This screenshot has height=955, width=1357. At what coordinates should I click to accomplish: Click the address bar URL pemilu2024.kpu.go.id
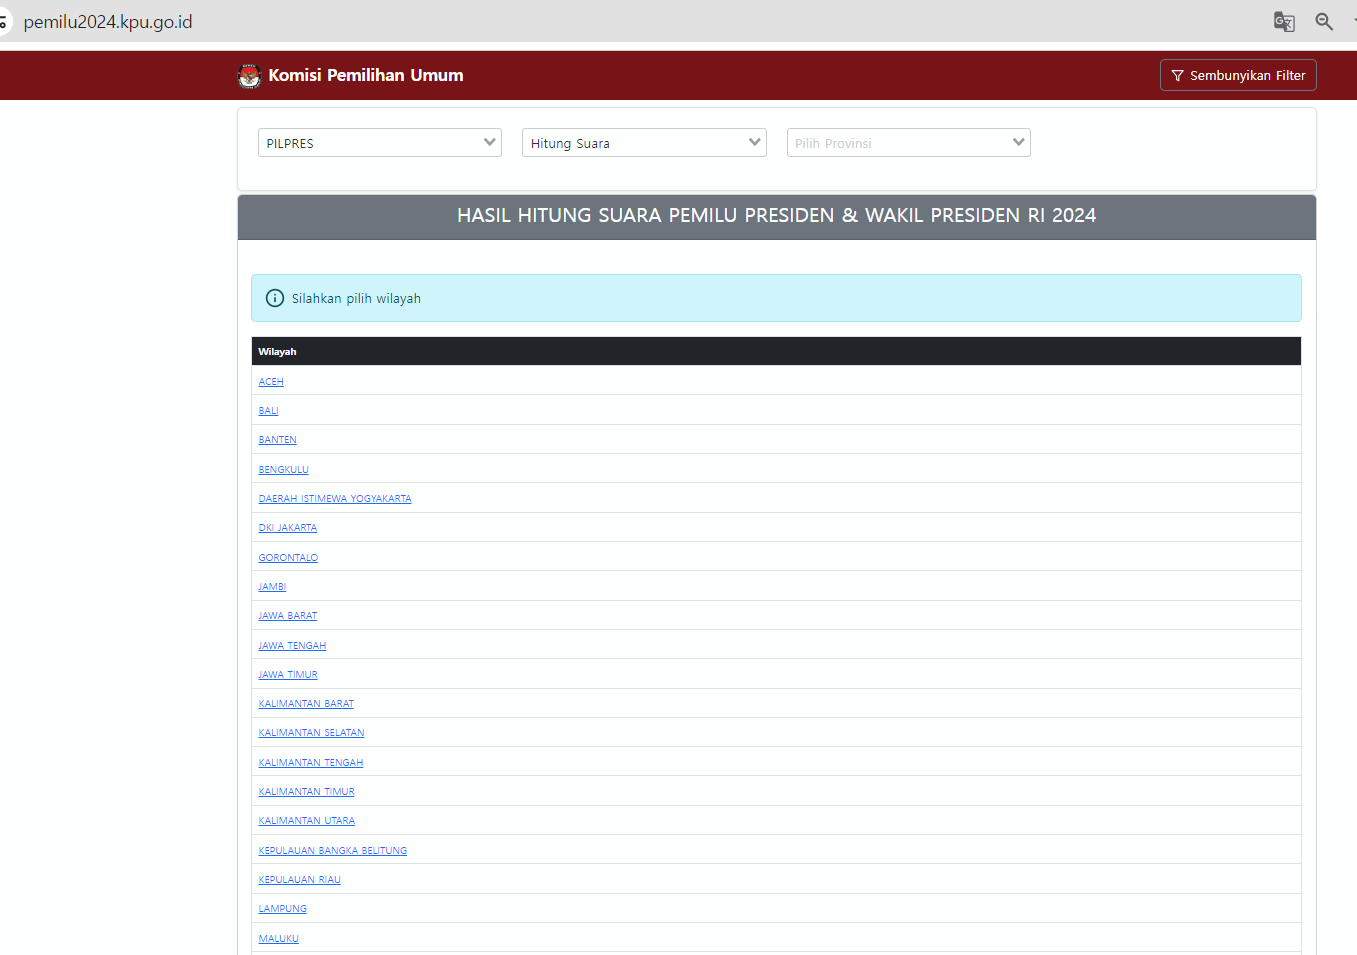(108, 22)
